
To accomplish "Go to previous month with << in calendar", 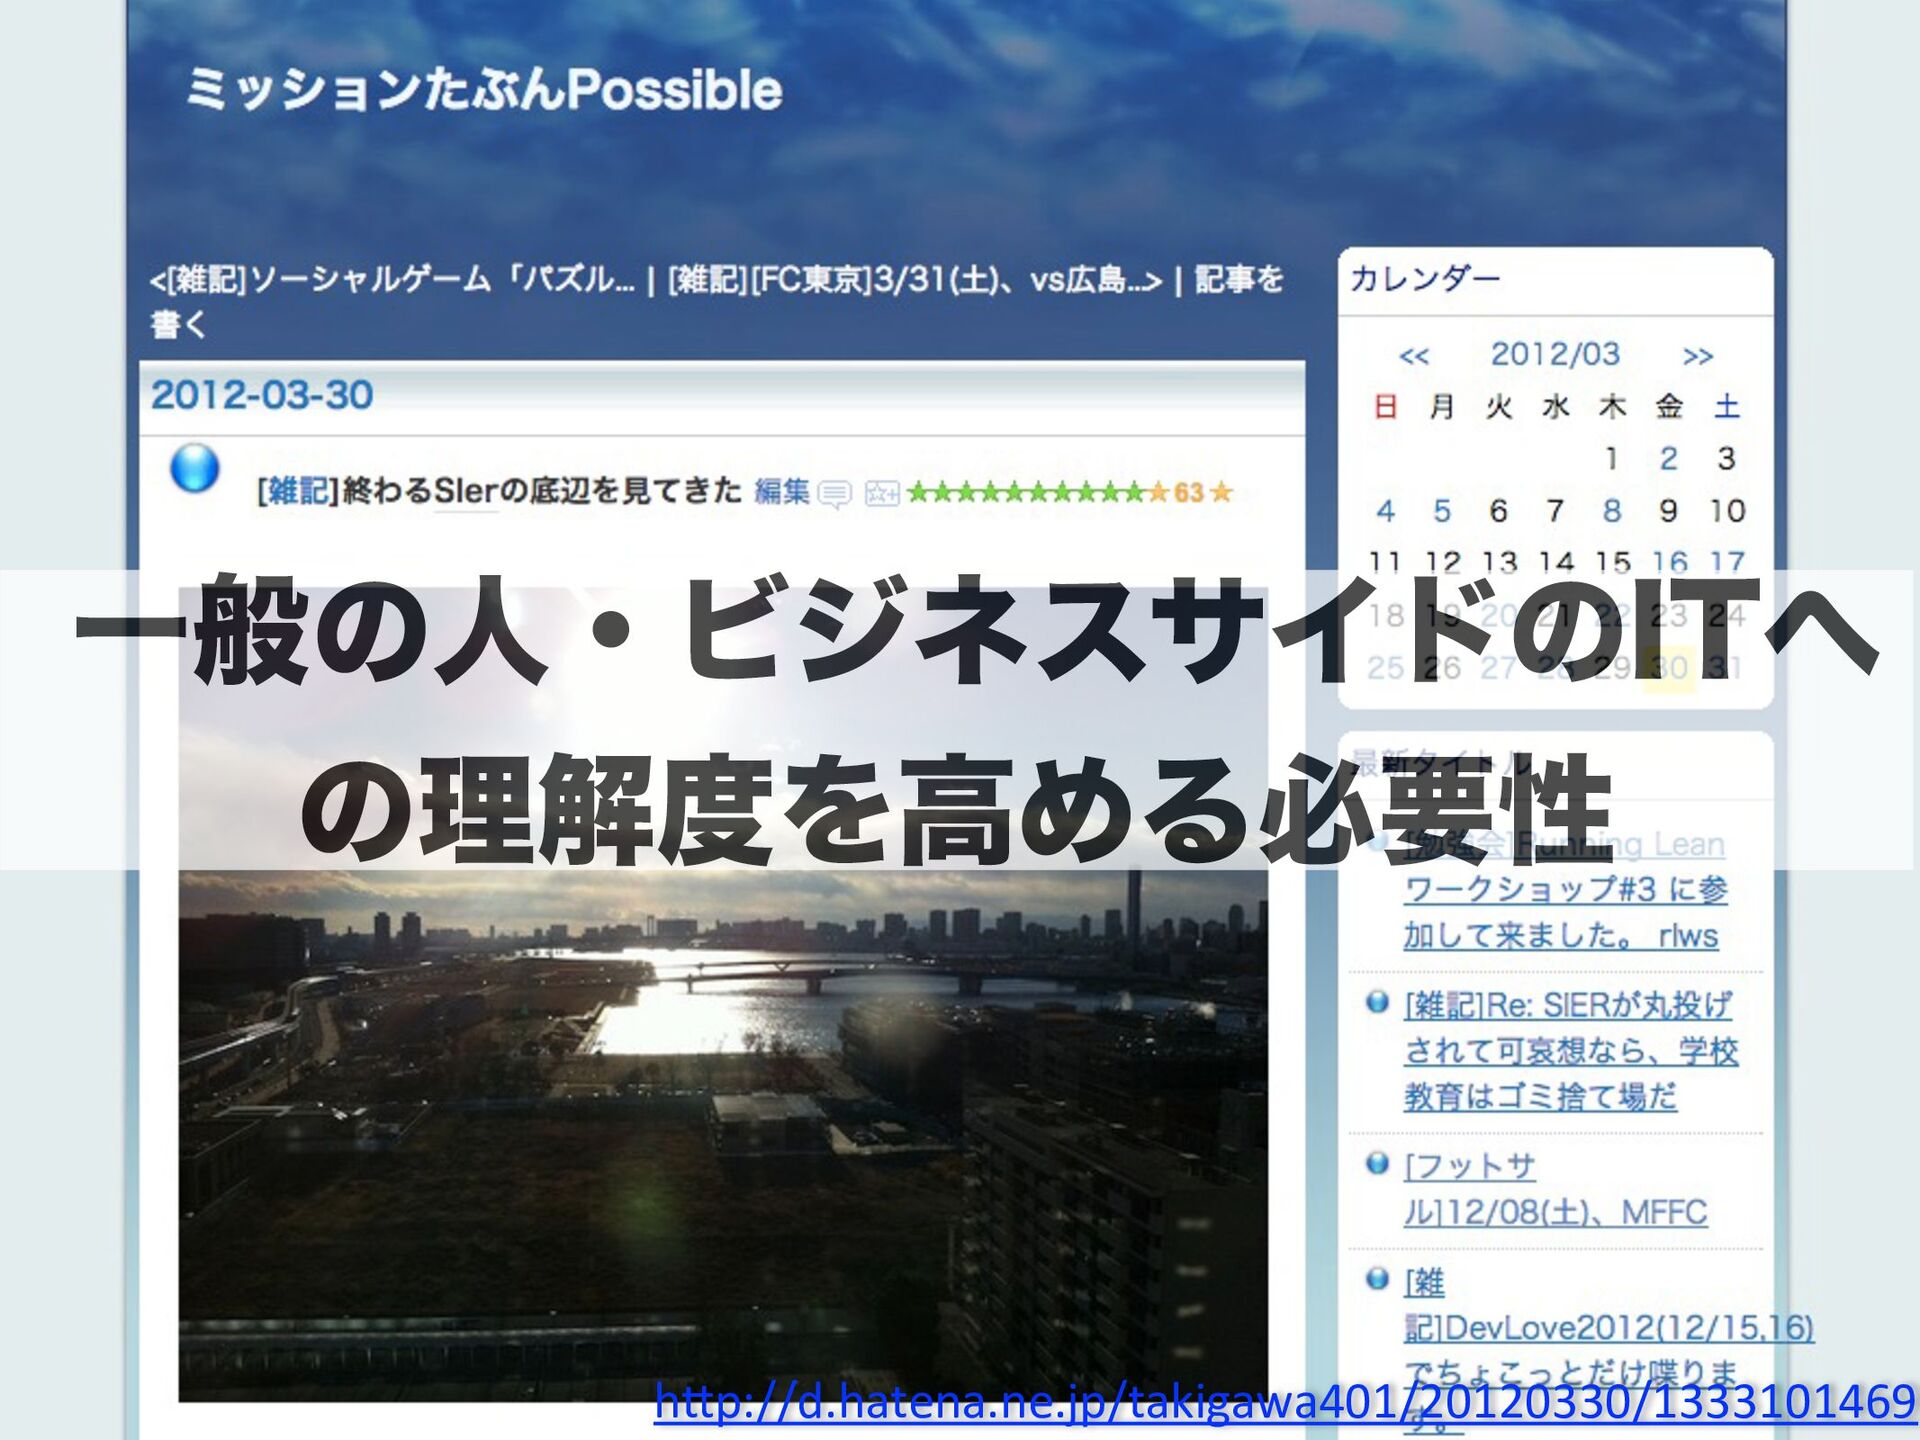I will coord(1414,356).
